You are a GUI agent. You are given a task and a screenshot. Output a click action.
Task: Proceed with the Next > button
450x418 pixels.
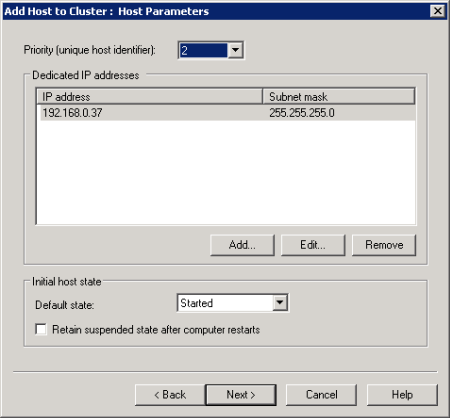pos(241,395)
